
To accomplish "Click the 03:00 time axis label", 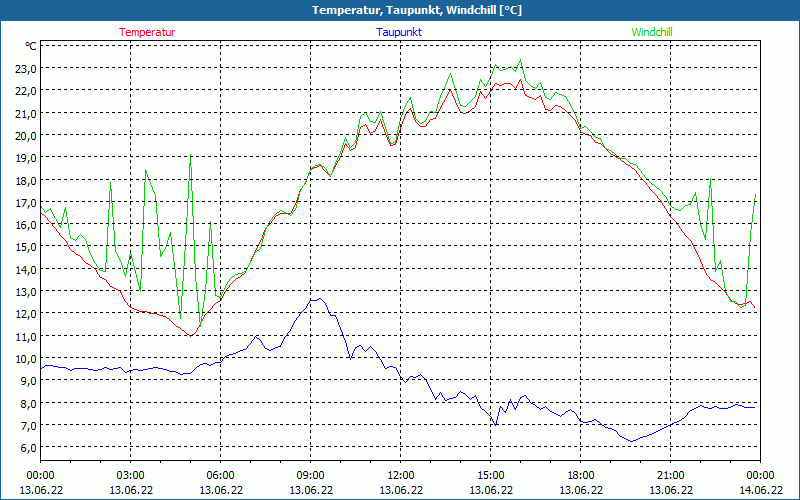I will click(131, 476).
